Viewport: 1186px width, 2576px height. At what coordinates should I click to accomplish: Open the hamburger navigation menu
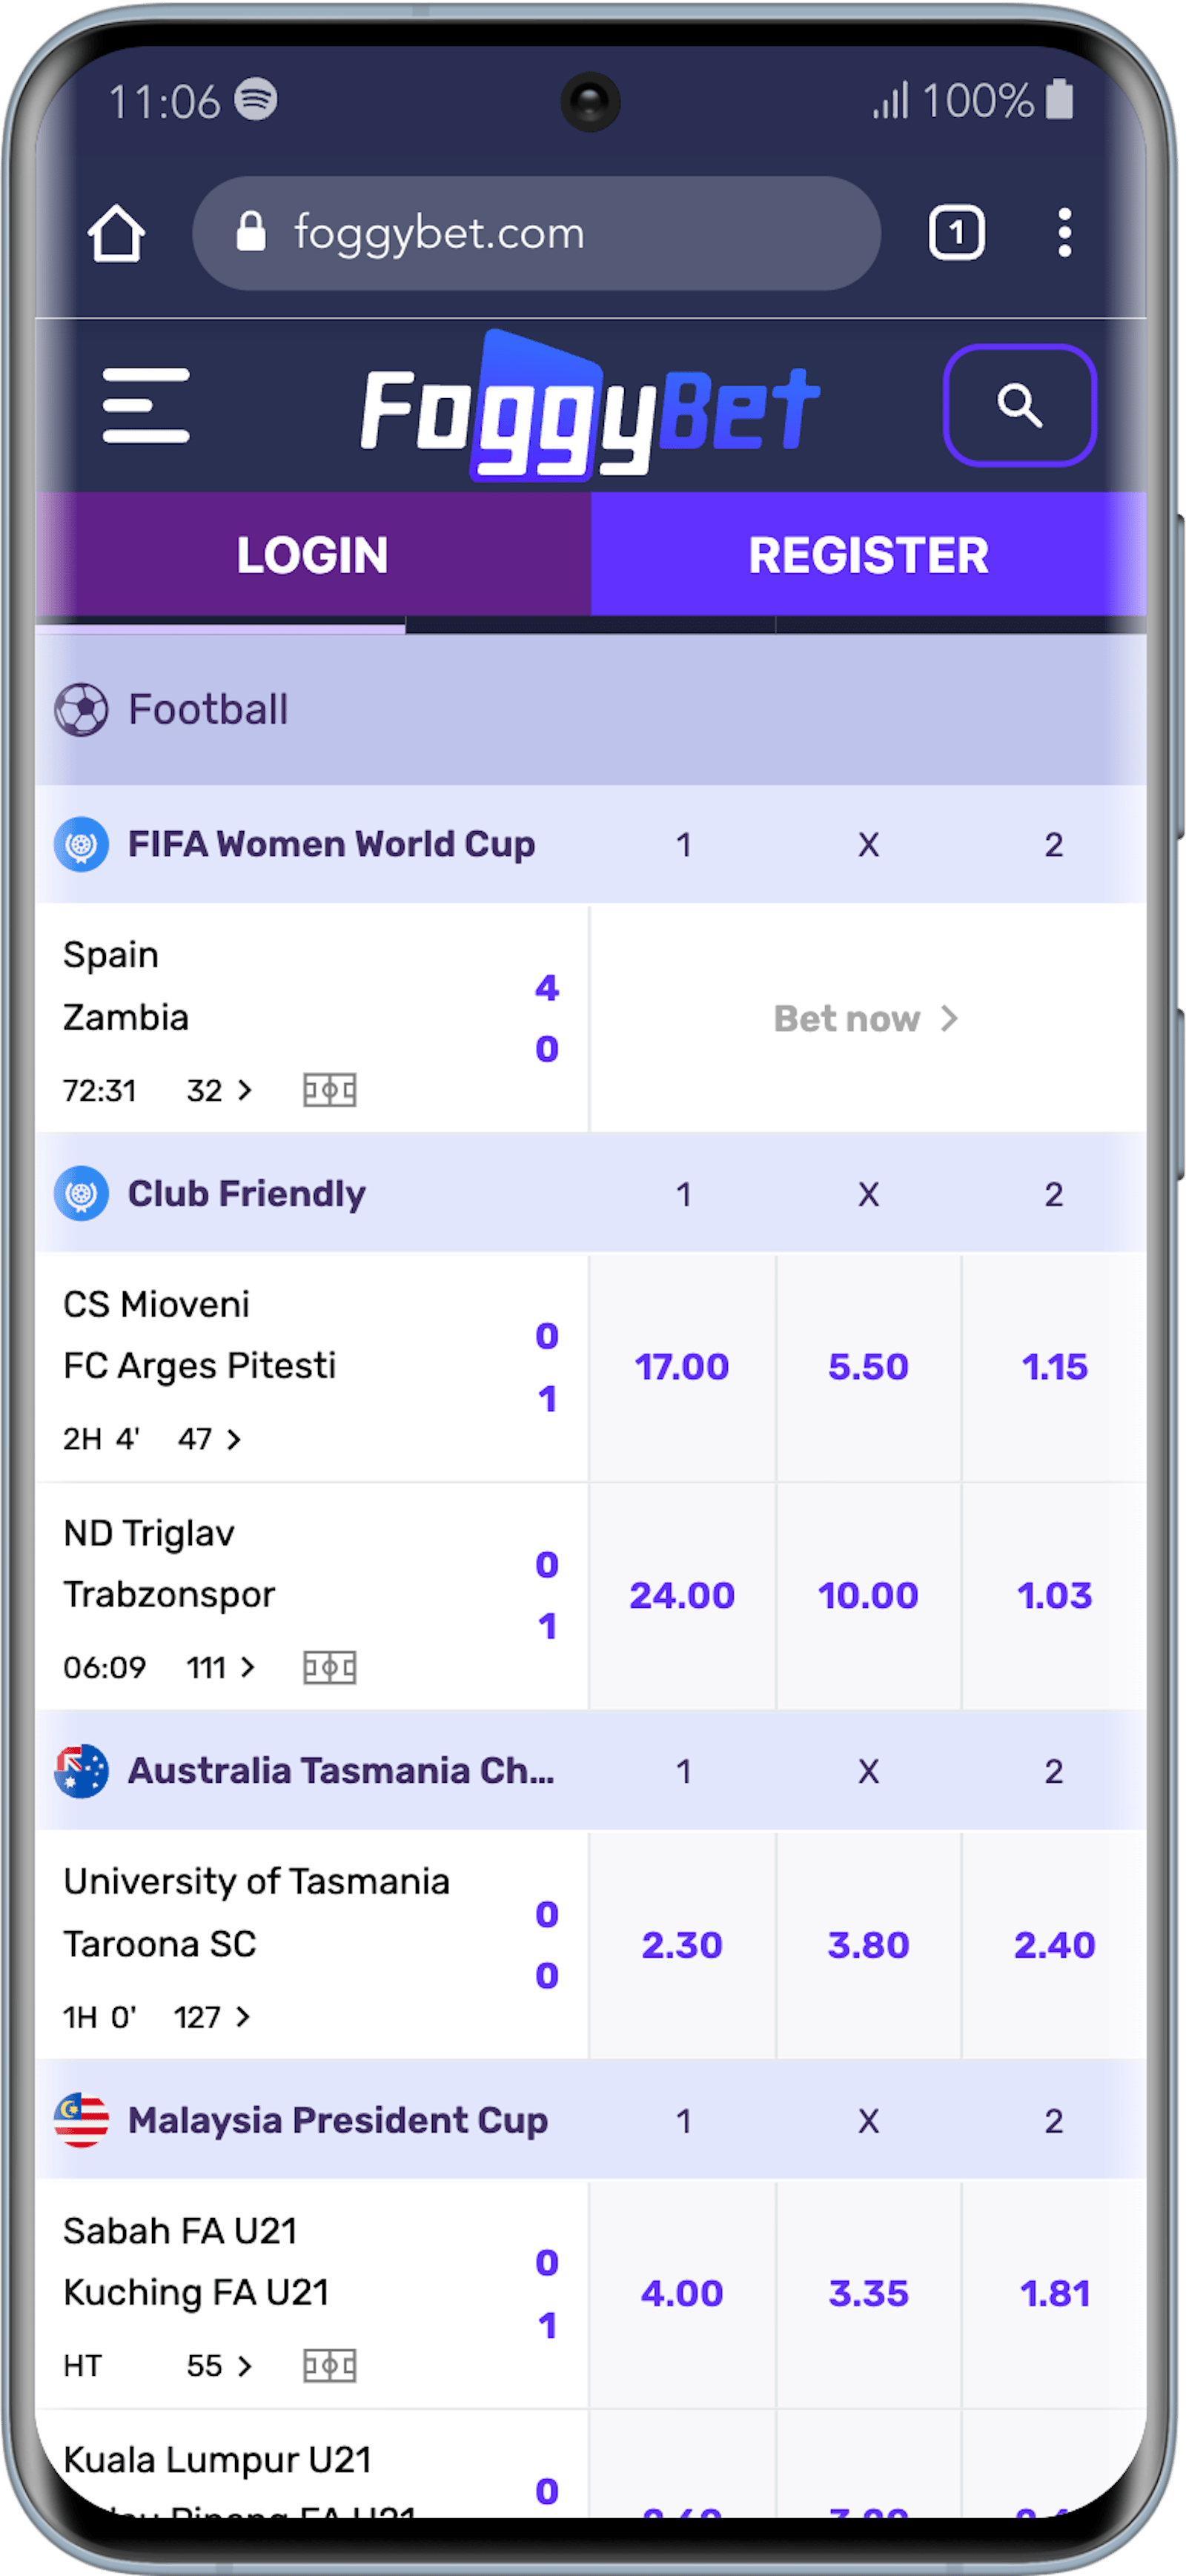(146, 405)
